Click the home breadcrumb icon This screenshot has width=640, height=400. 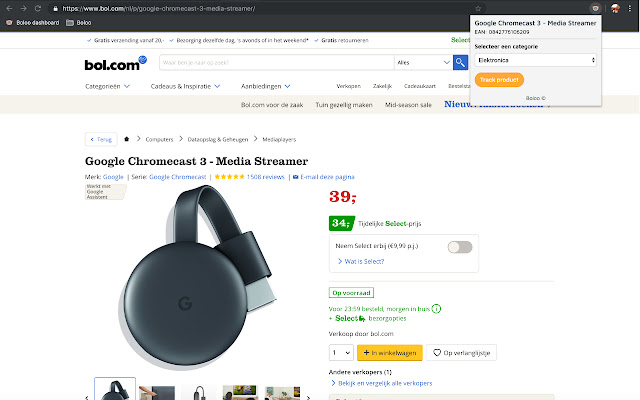pyautogui.click(x=126, y=139)
